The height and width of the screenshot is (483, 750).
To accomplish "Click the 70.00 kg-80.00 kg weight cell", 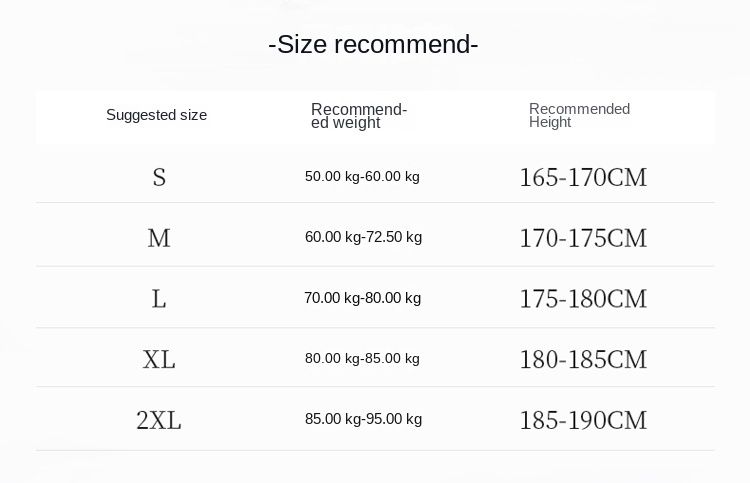I will (362, 298).
